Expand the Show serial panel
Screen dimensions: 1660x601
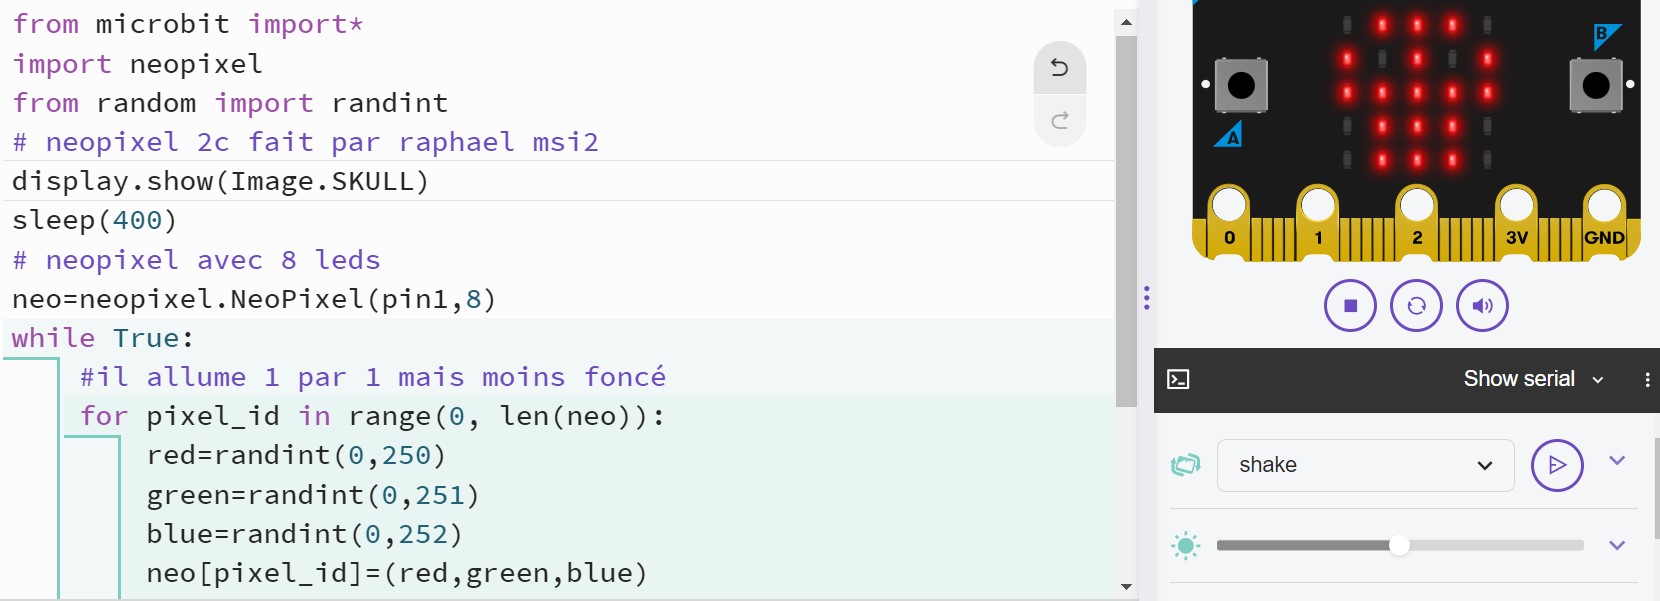(x=1533, y=379)
